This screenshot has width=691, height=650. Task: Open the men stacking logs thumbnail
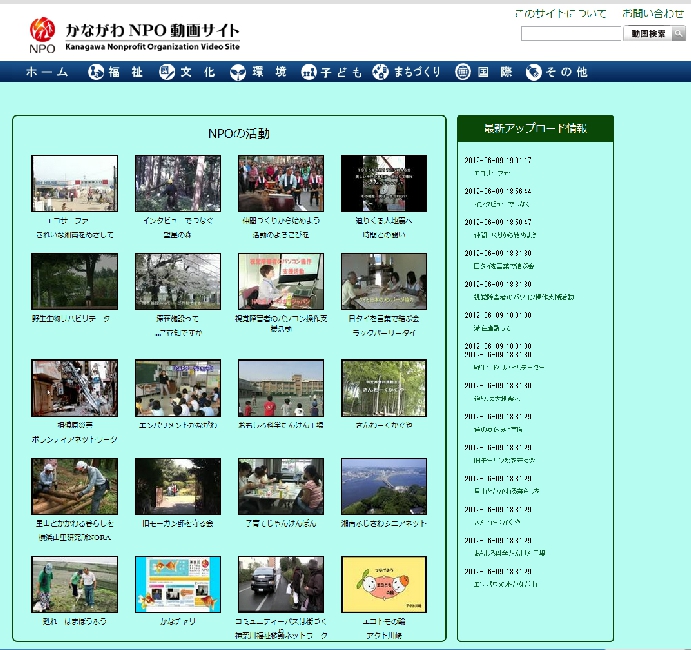coord(74,487)
